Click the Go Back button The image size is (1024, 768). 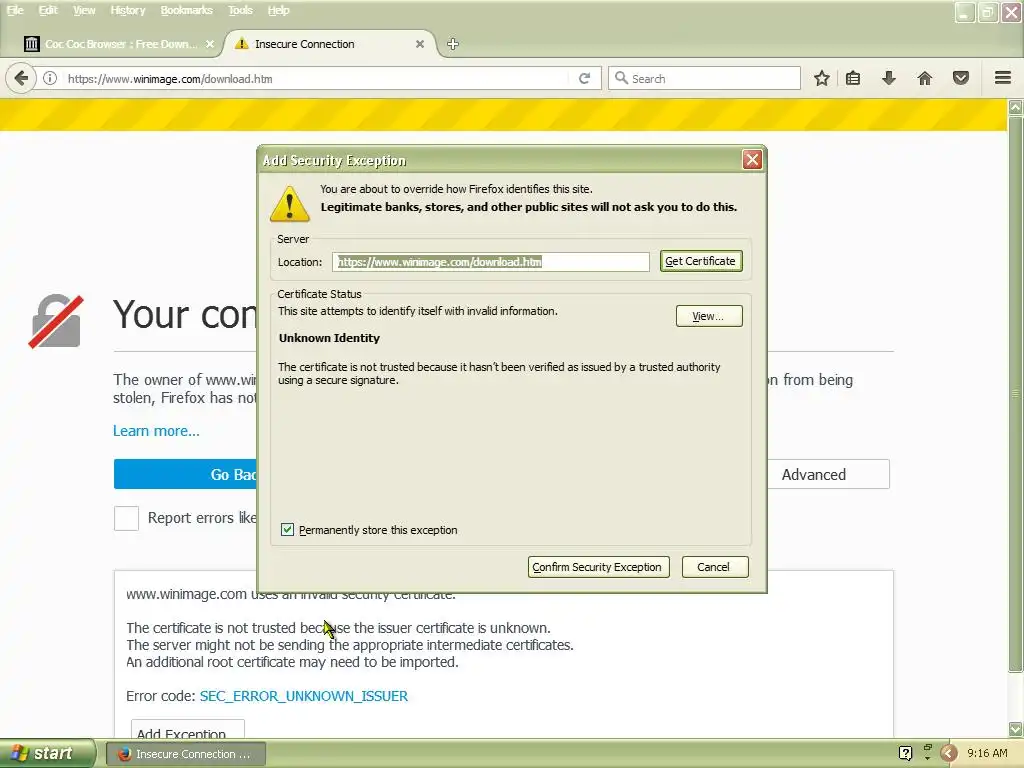click(x=186, y=474)
